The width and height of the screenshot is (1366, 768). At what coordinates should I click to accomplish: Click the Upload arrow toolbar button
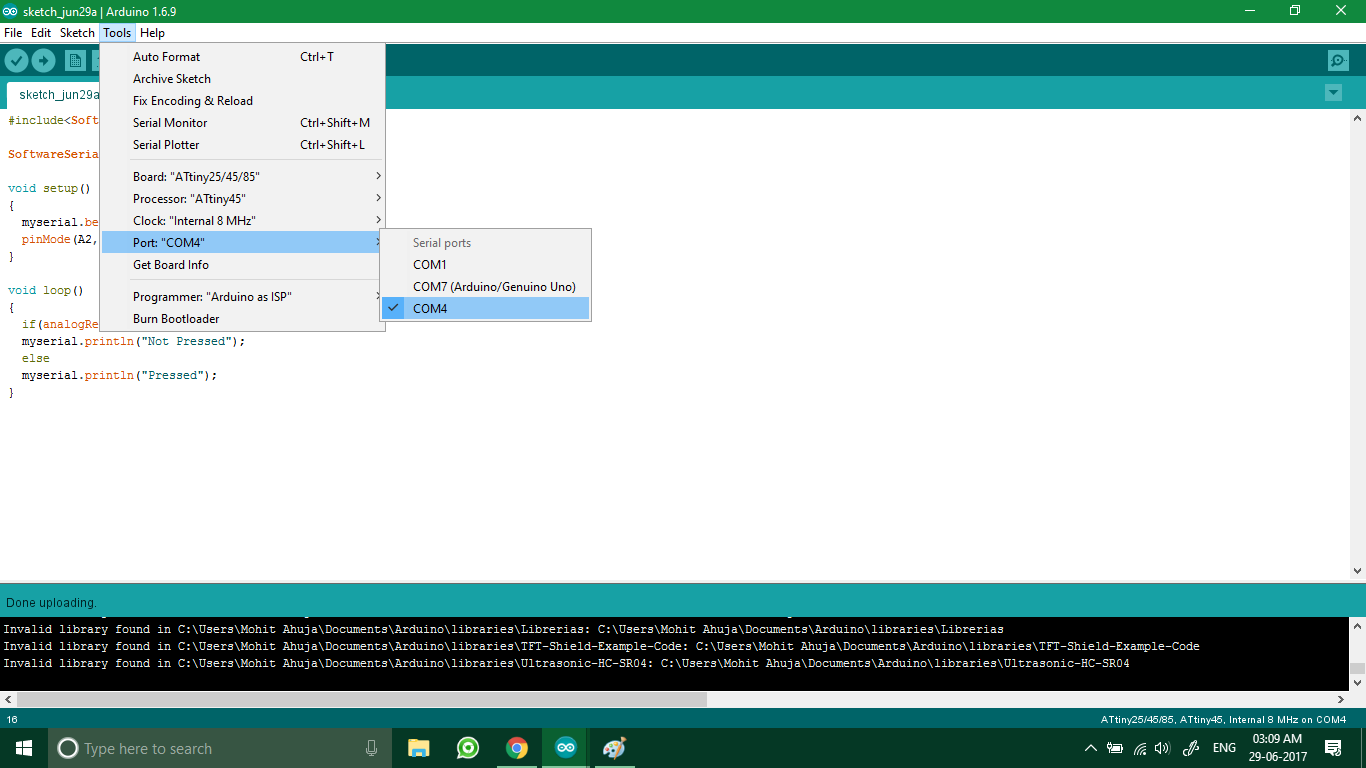(x=43, y=61)
